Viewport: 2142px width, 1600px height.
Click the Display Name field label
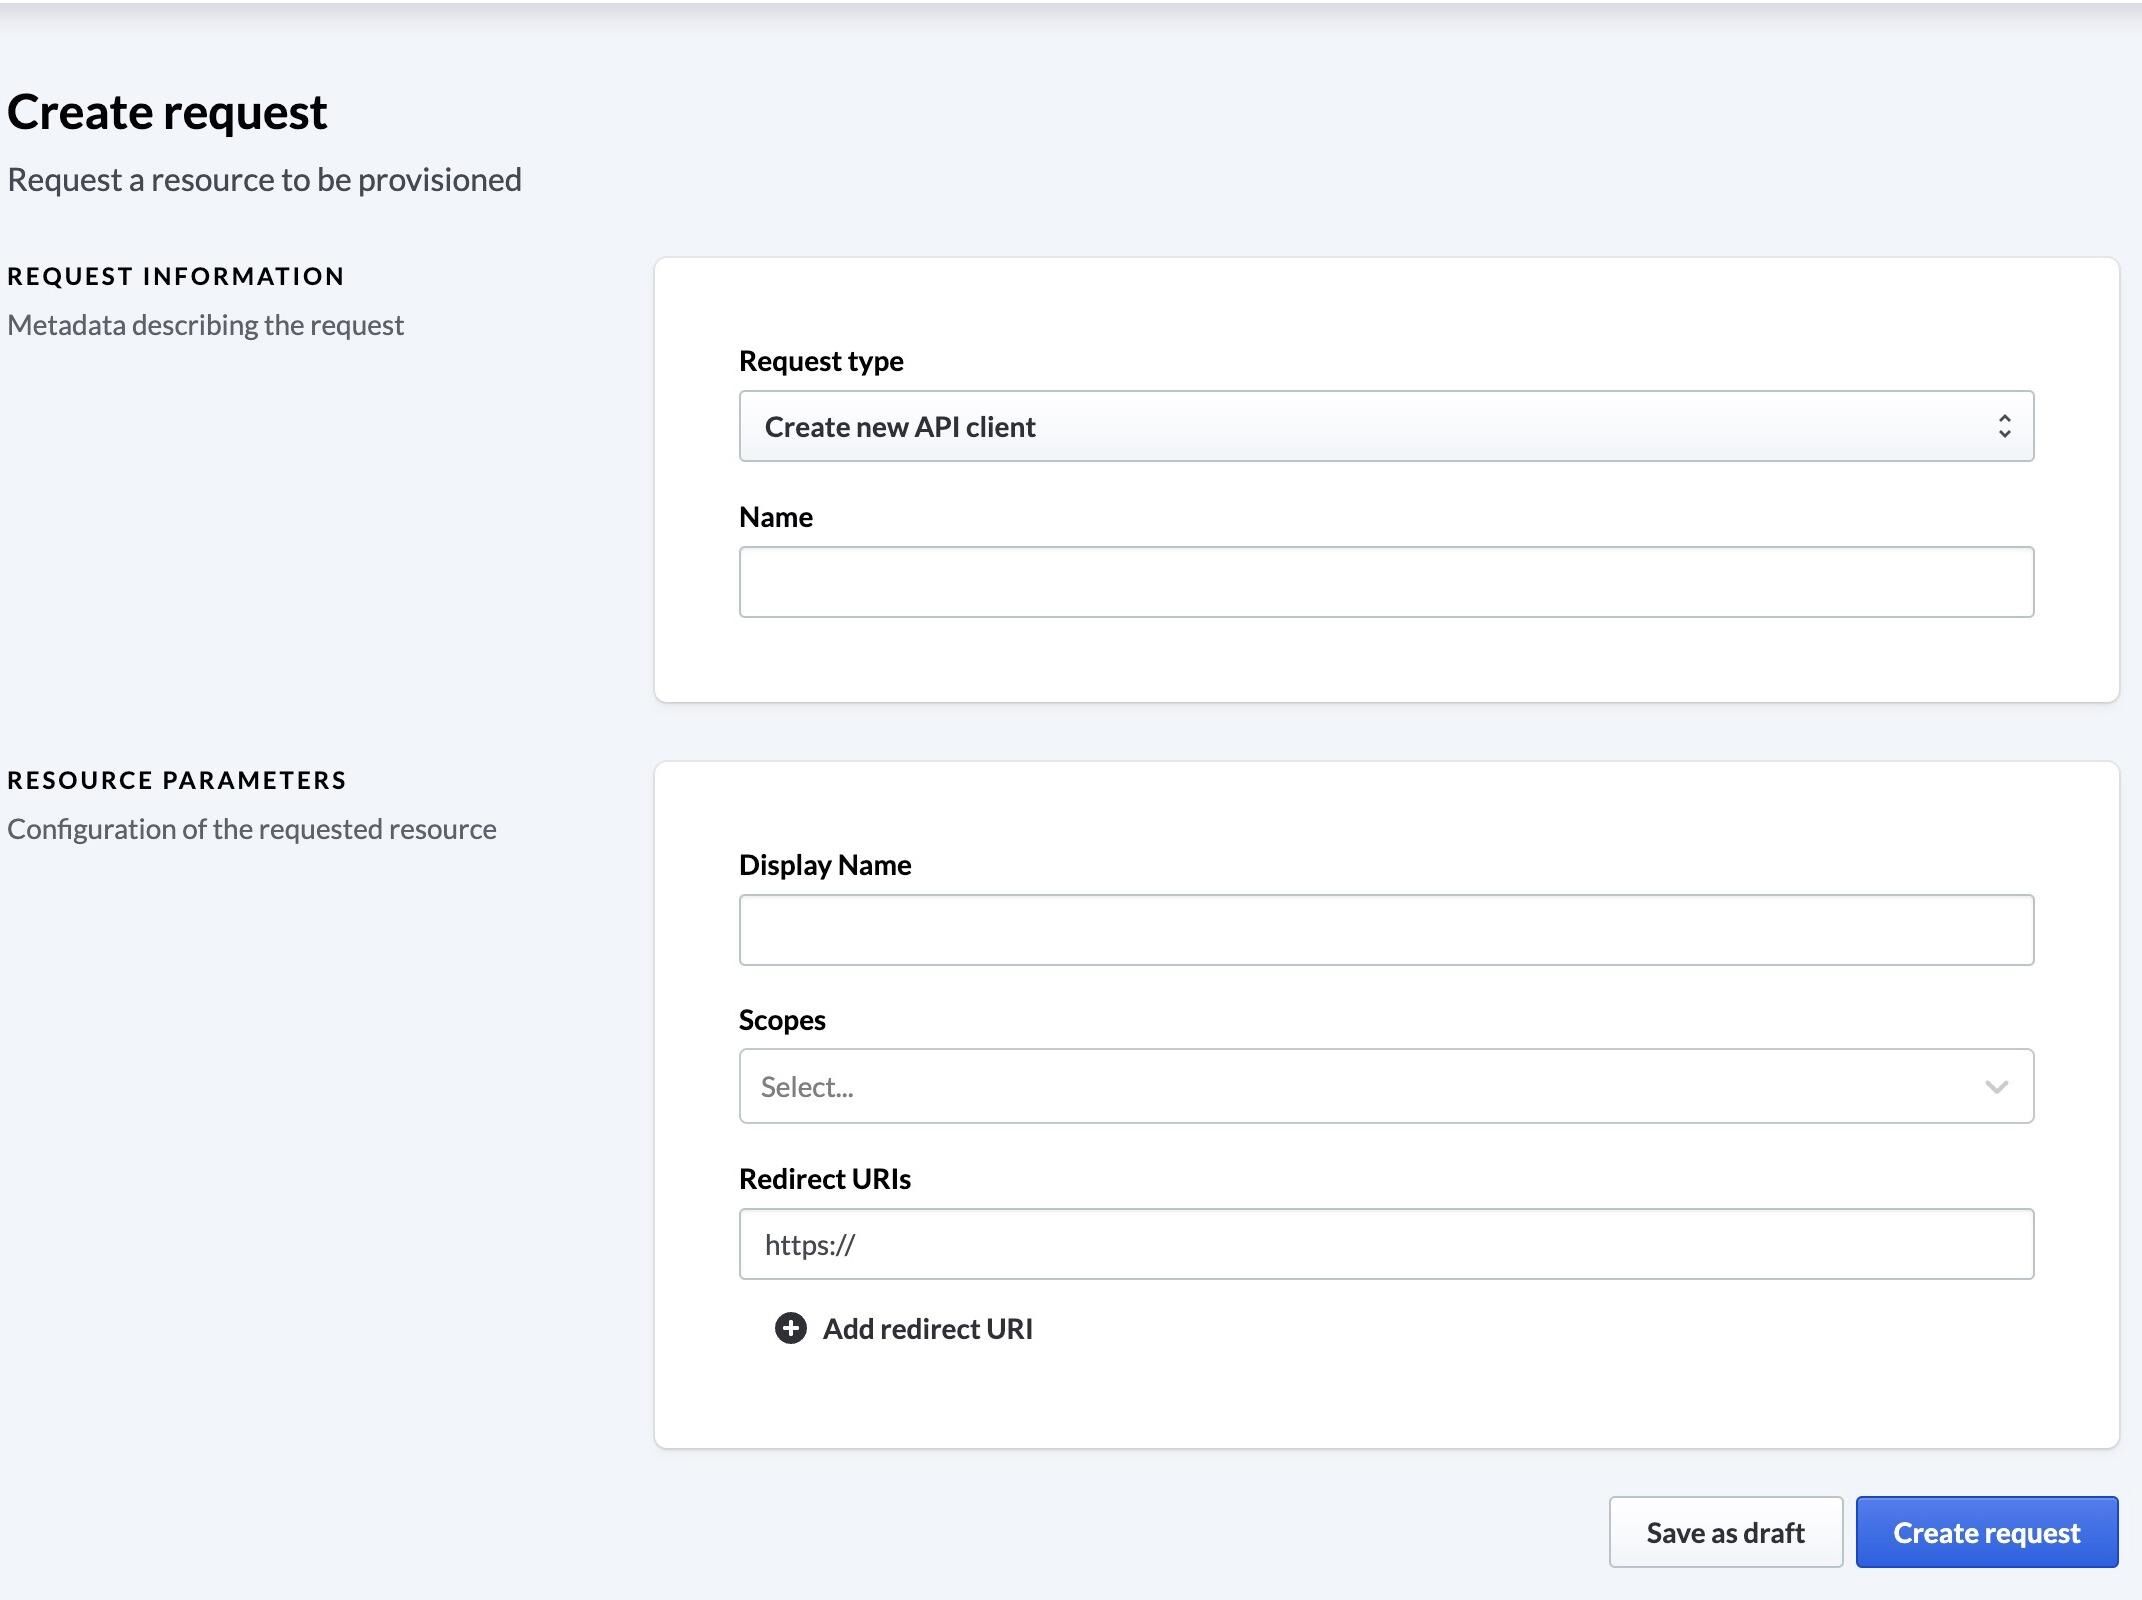point(825,864)
